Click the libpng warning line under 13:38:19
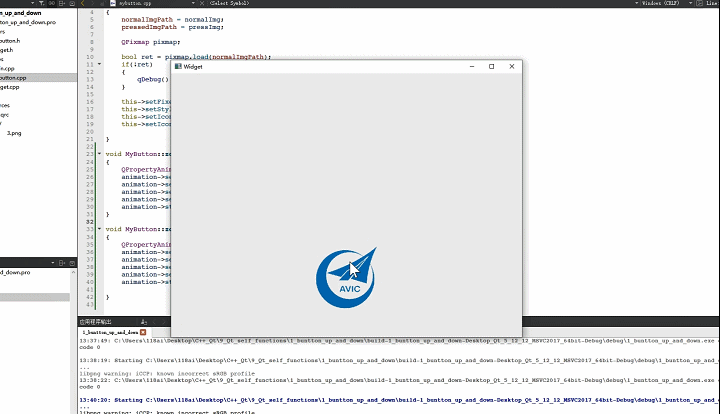Screen dimensions: 720x414 pos(167,374)
